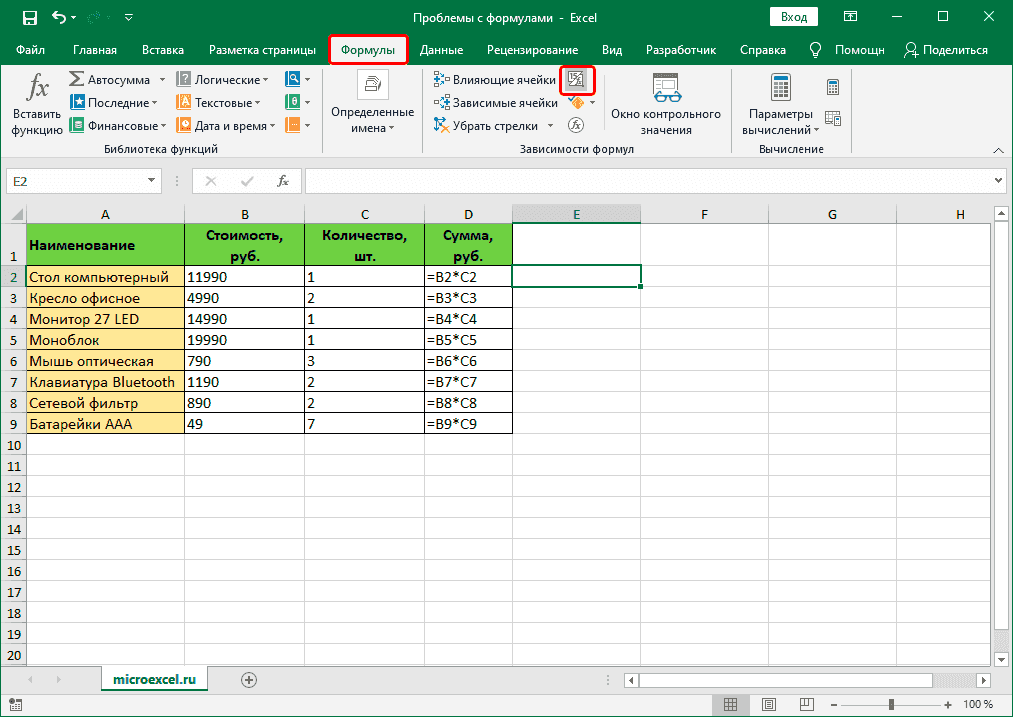Click the Вычислить формулу fx icon
Viewport: 1013px width, 717px height.
click(575, 125)
